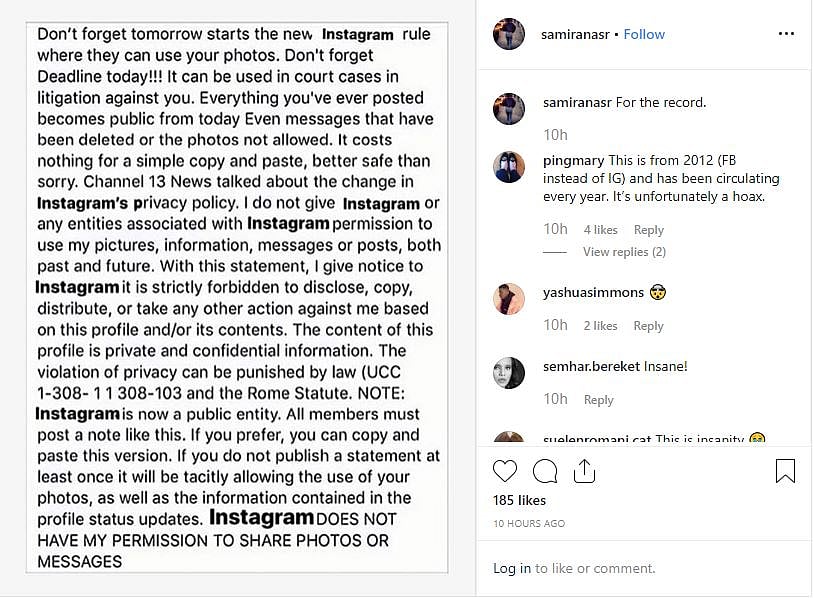813x598 pixels.
Task: Open comments via the speech bubble icon
Action: tap(544, 470)
